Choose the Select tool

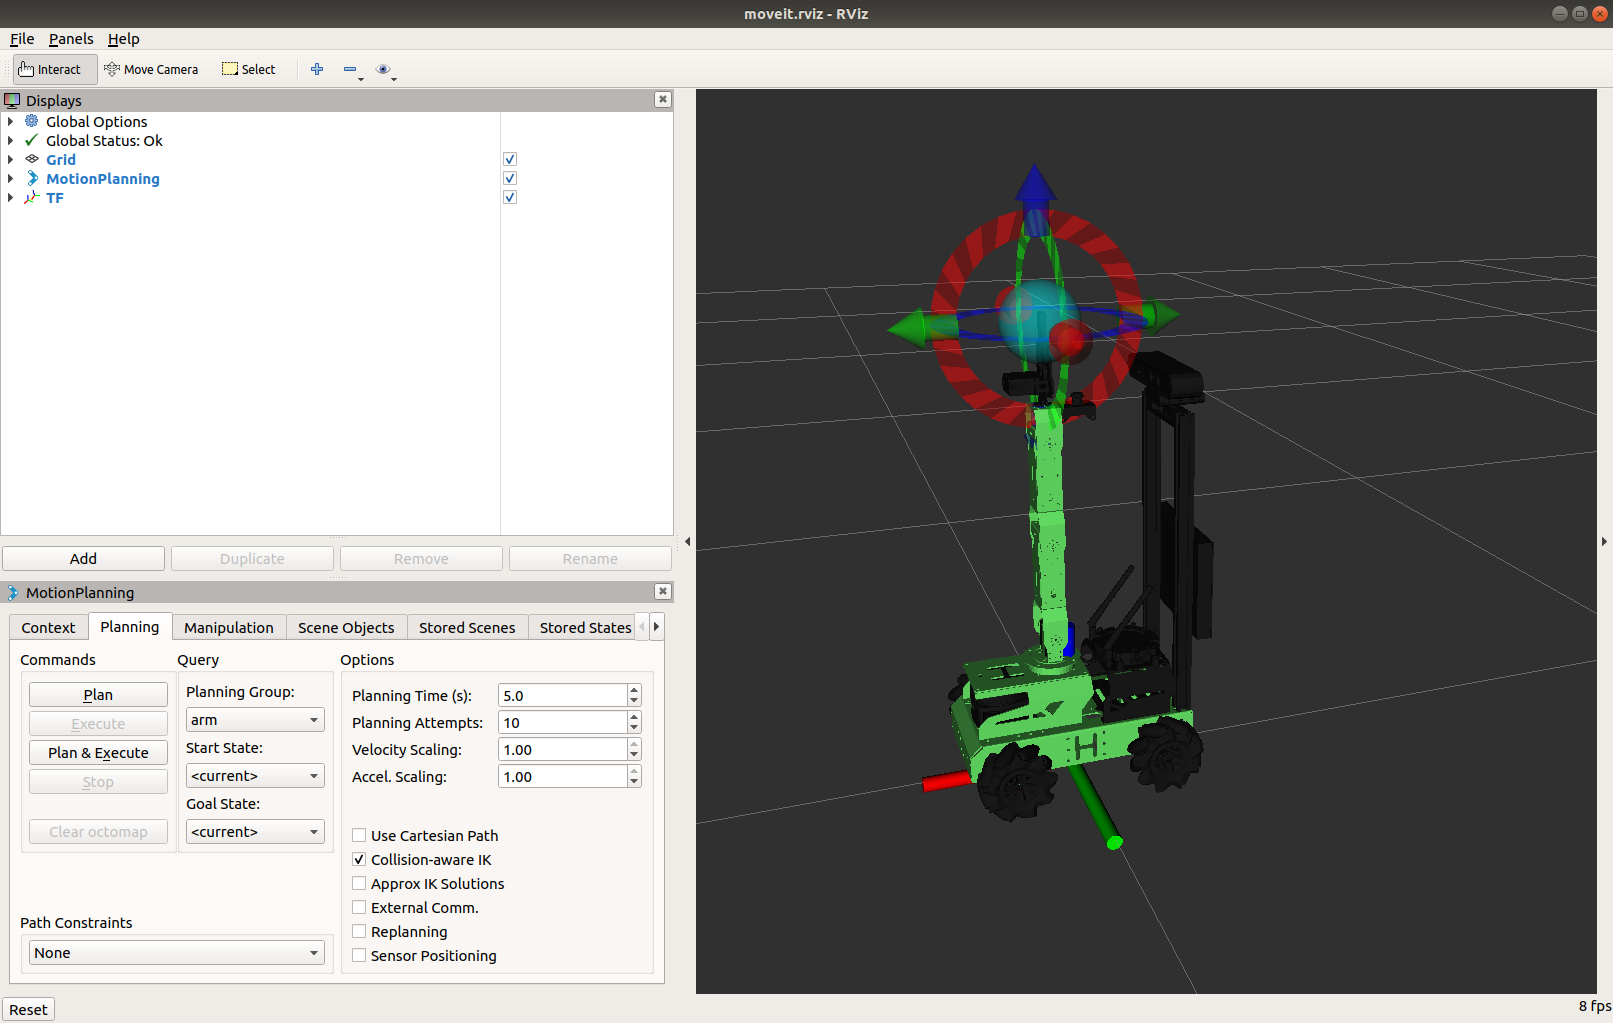click(248, 69)
